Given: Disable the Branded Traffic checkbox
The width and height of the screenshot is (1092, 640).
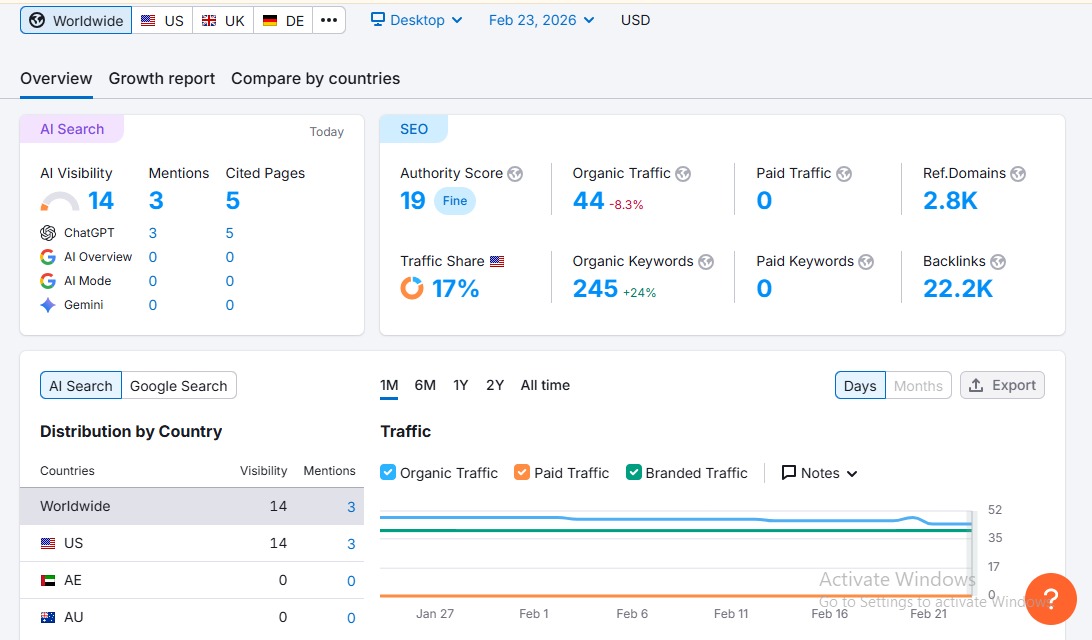Looking at the screenshot, I should tap(633, 473).
